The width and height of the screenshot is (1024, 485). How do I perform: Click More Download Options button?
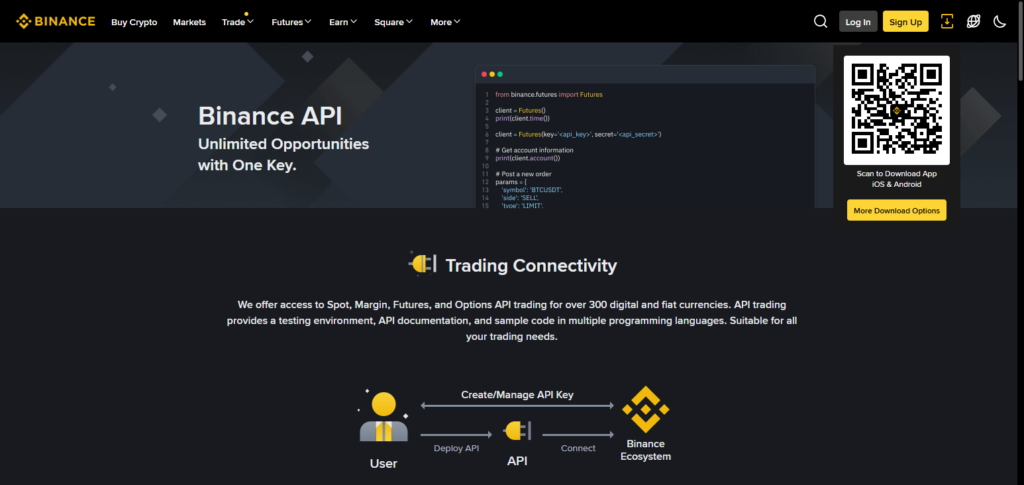coord(896,210)
